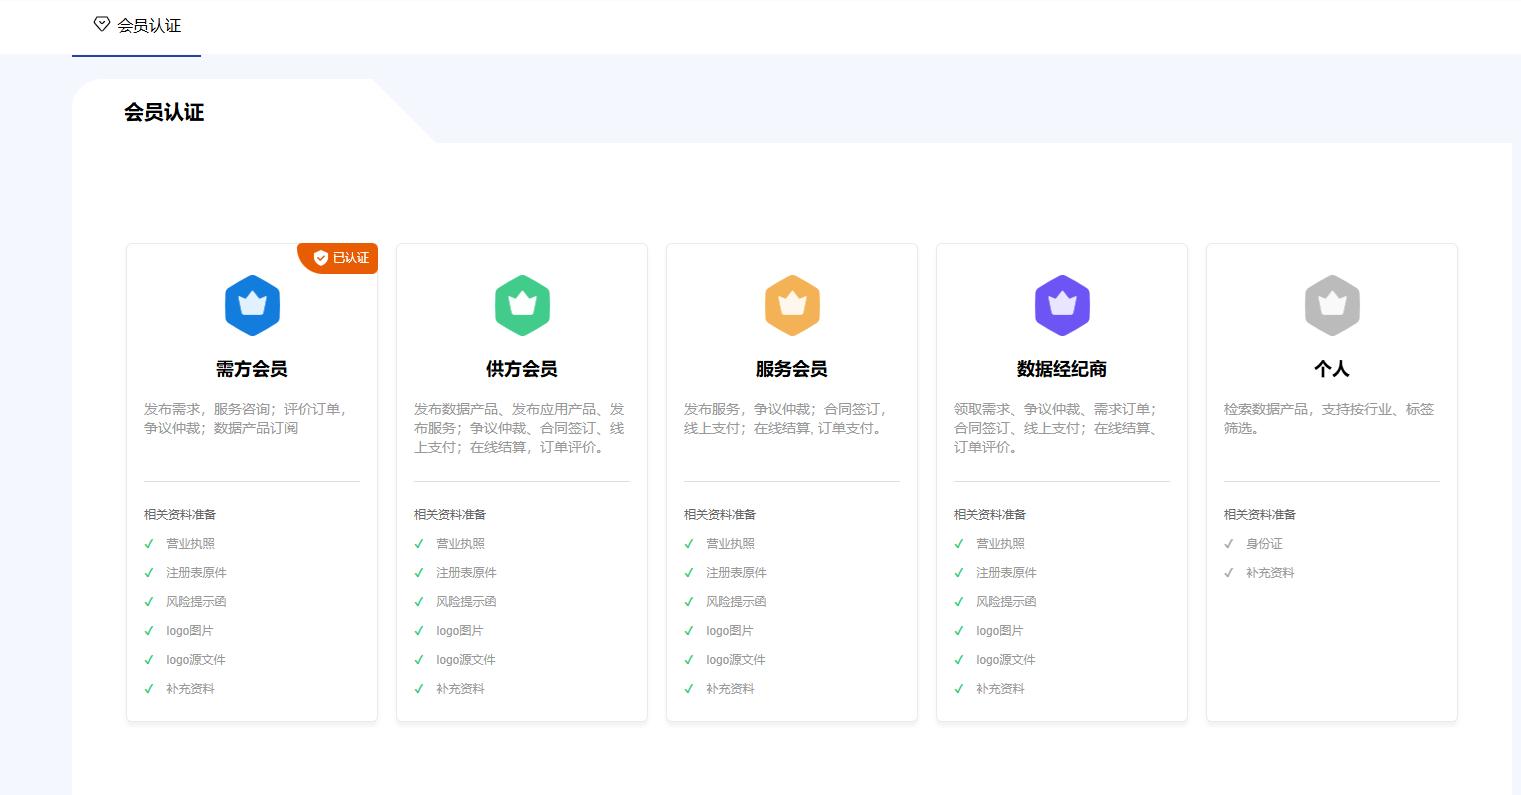The image size is (1521, 795).
Task: Click the green 供方会员 crown icon
Action: point(522,305)
